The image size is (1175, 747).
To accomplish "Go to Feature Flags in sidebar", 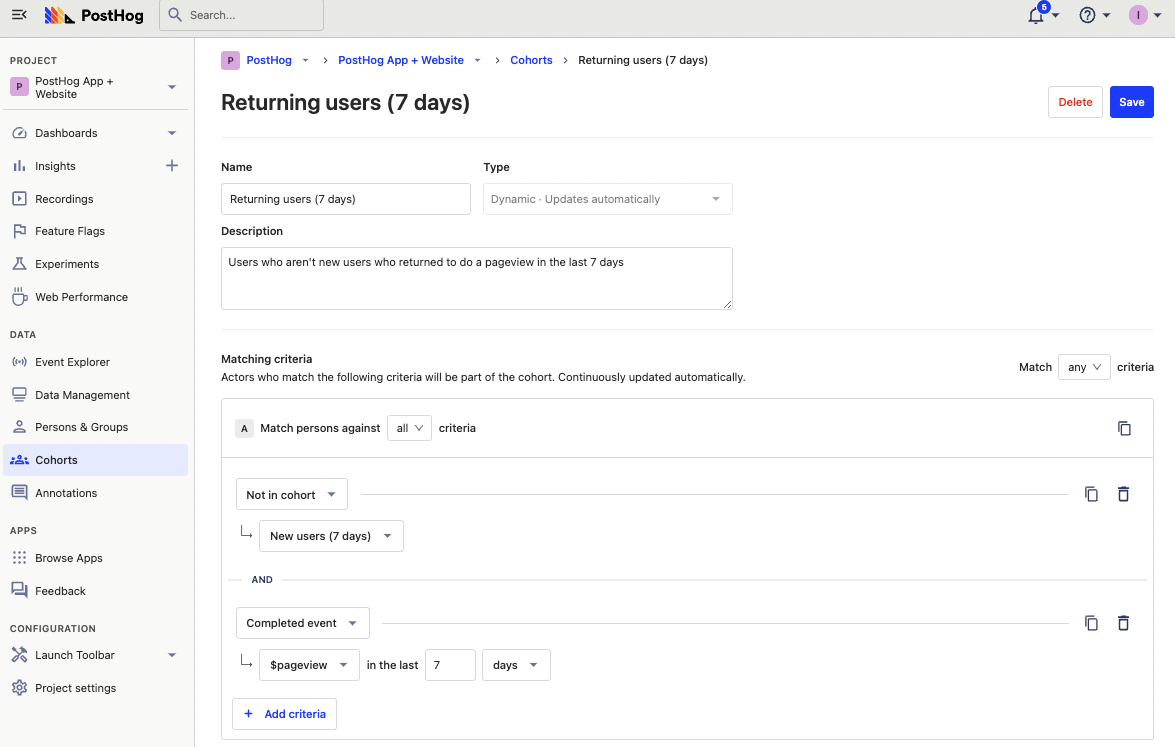I will click(x=70, y=231).
